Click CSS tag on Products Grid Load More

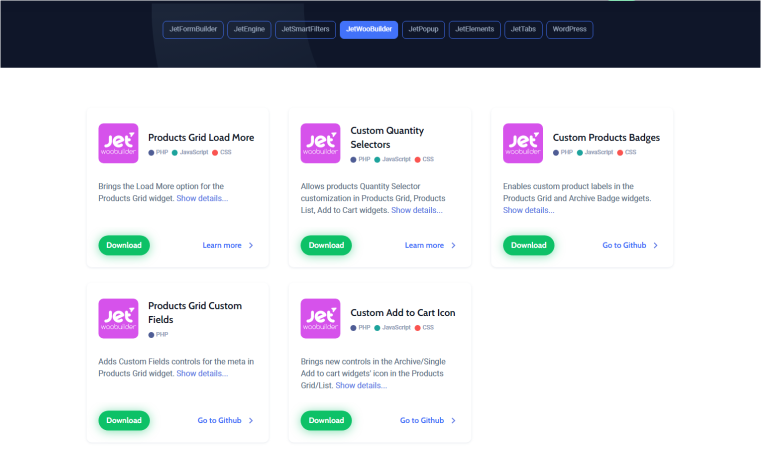tap(222, 152)
